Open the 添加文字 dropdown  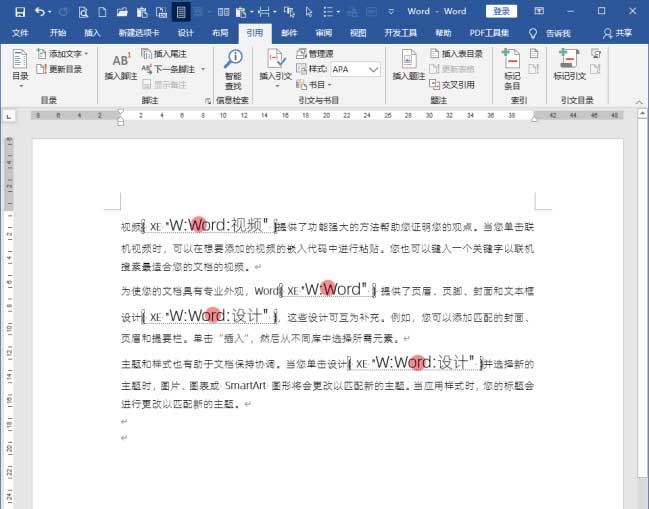coord(62,54)
